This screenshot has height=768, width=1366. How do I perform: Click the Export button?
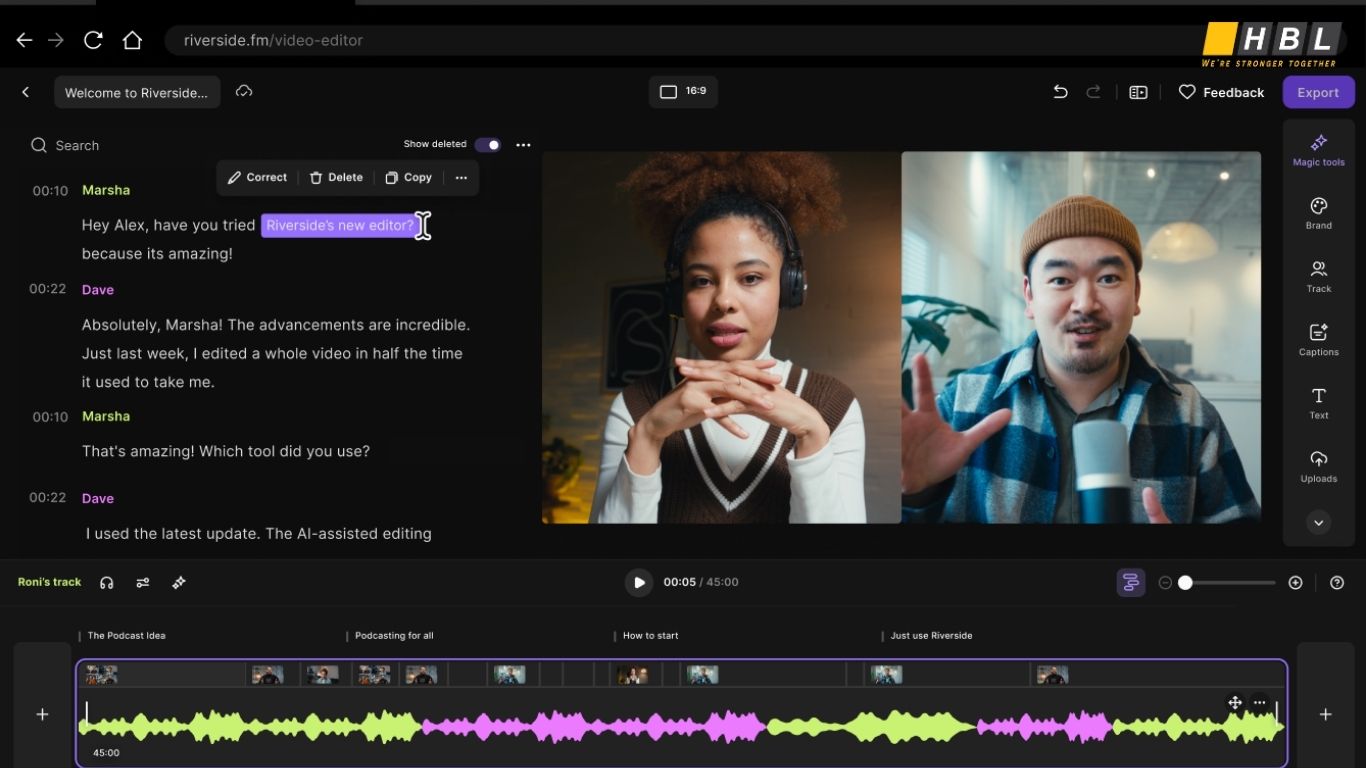pos(1318,91)
